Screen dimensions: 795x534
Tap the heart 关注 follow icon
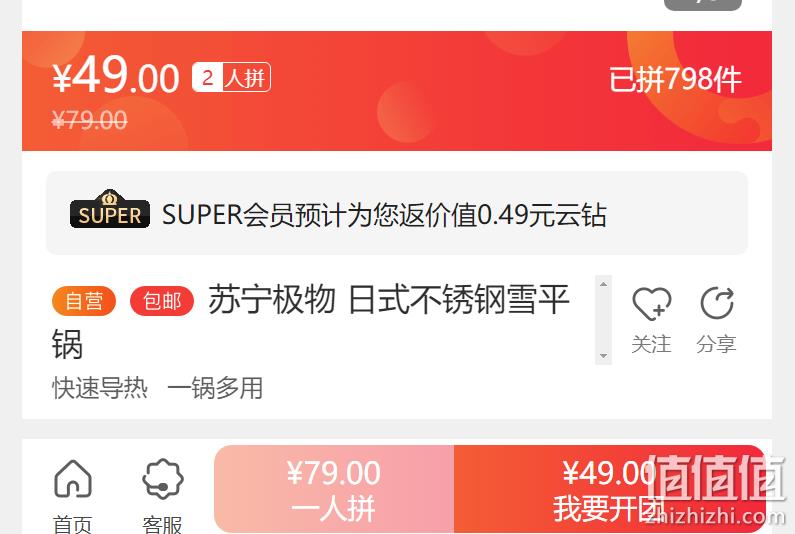click(x=652, y=303)
